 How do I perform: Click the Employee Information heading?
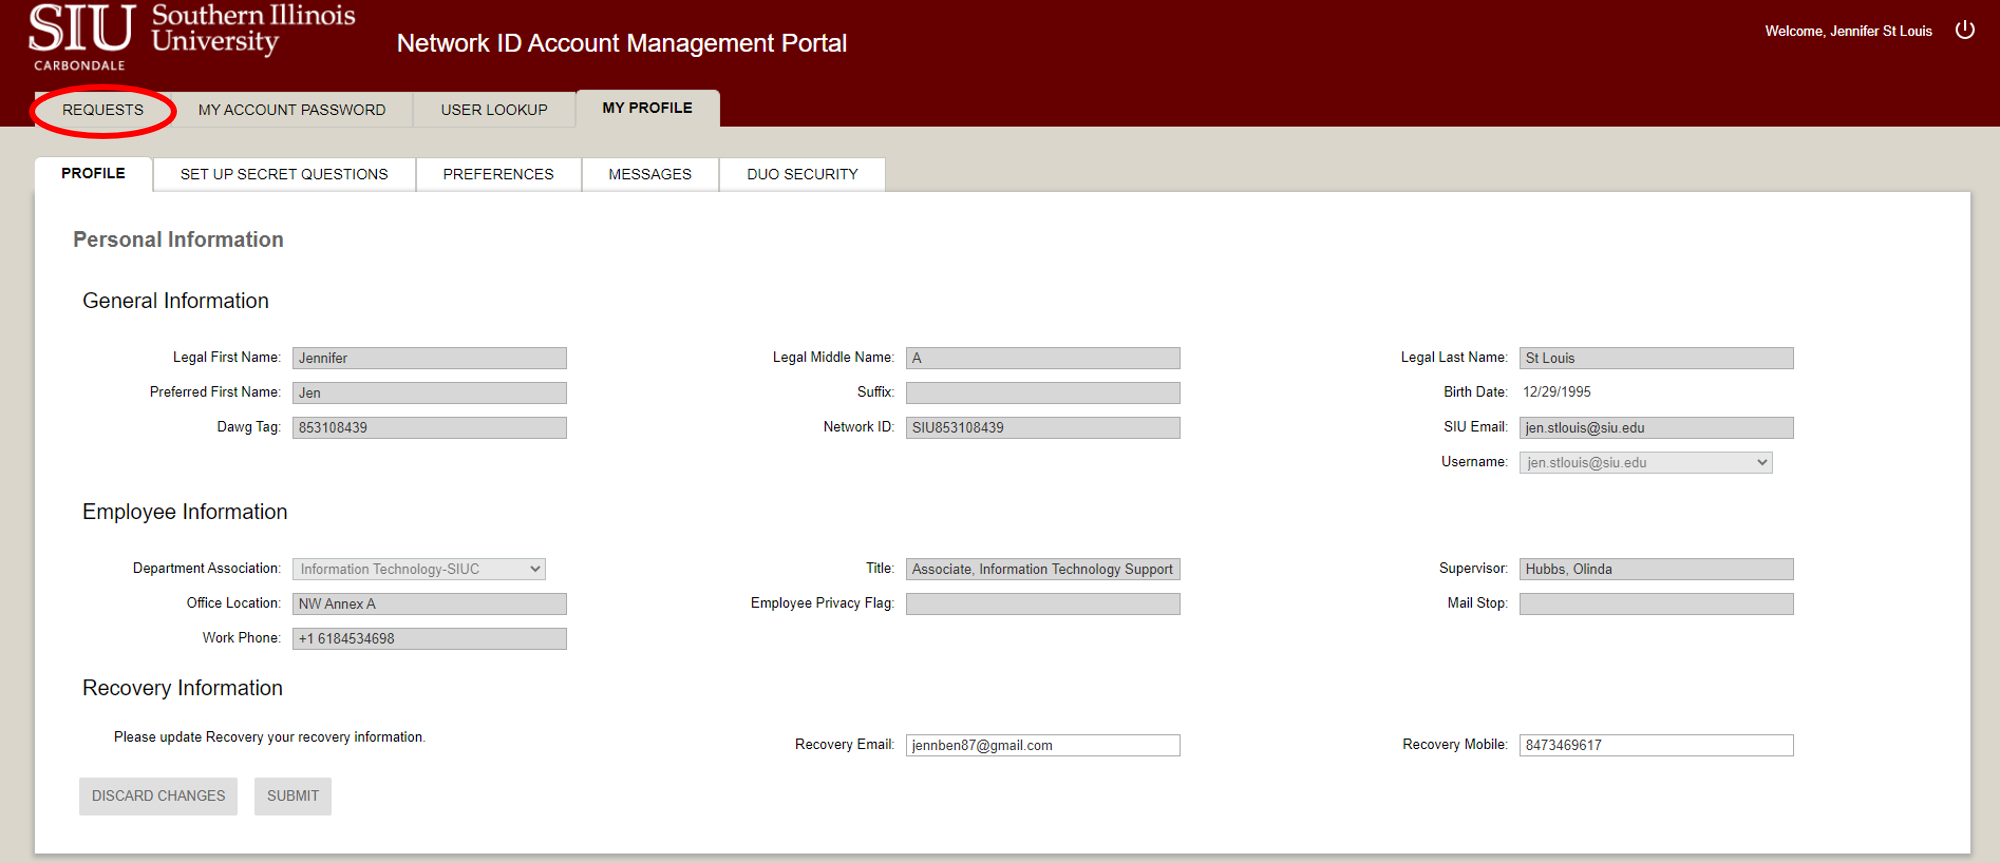(185, 512)
